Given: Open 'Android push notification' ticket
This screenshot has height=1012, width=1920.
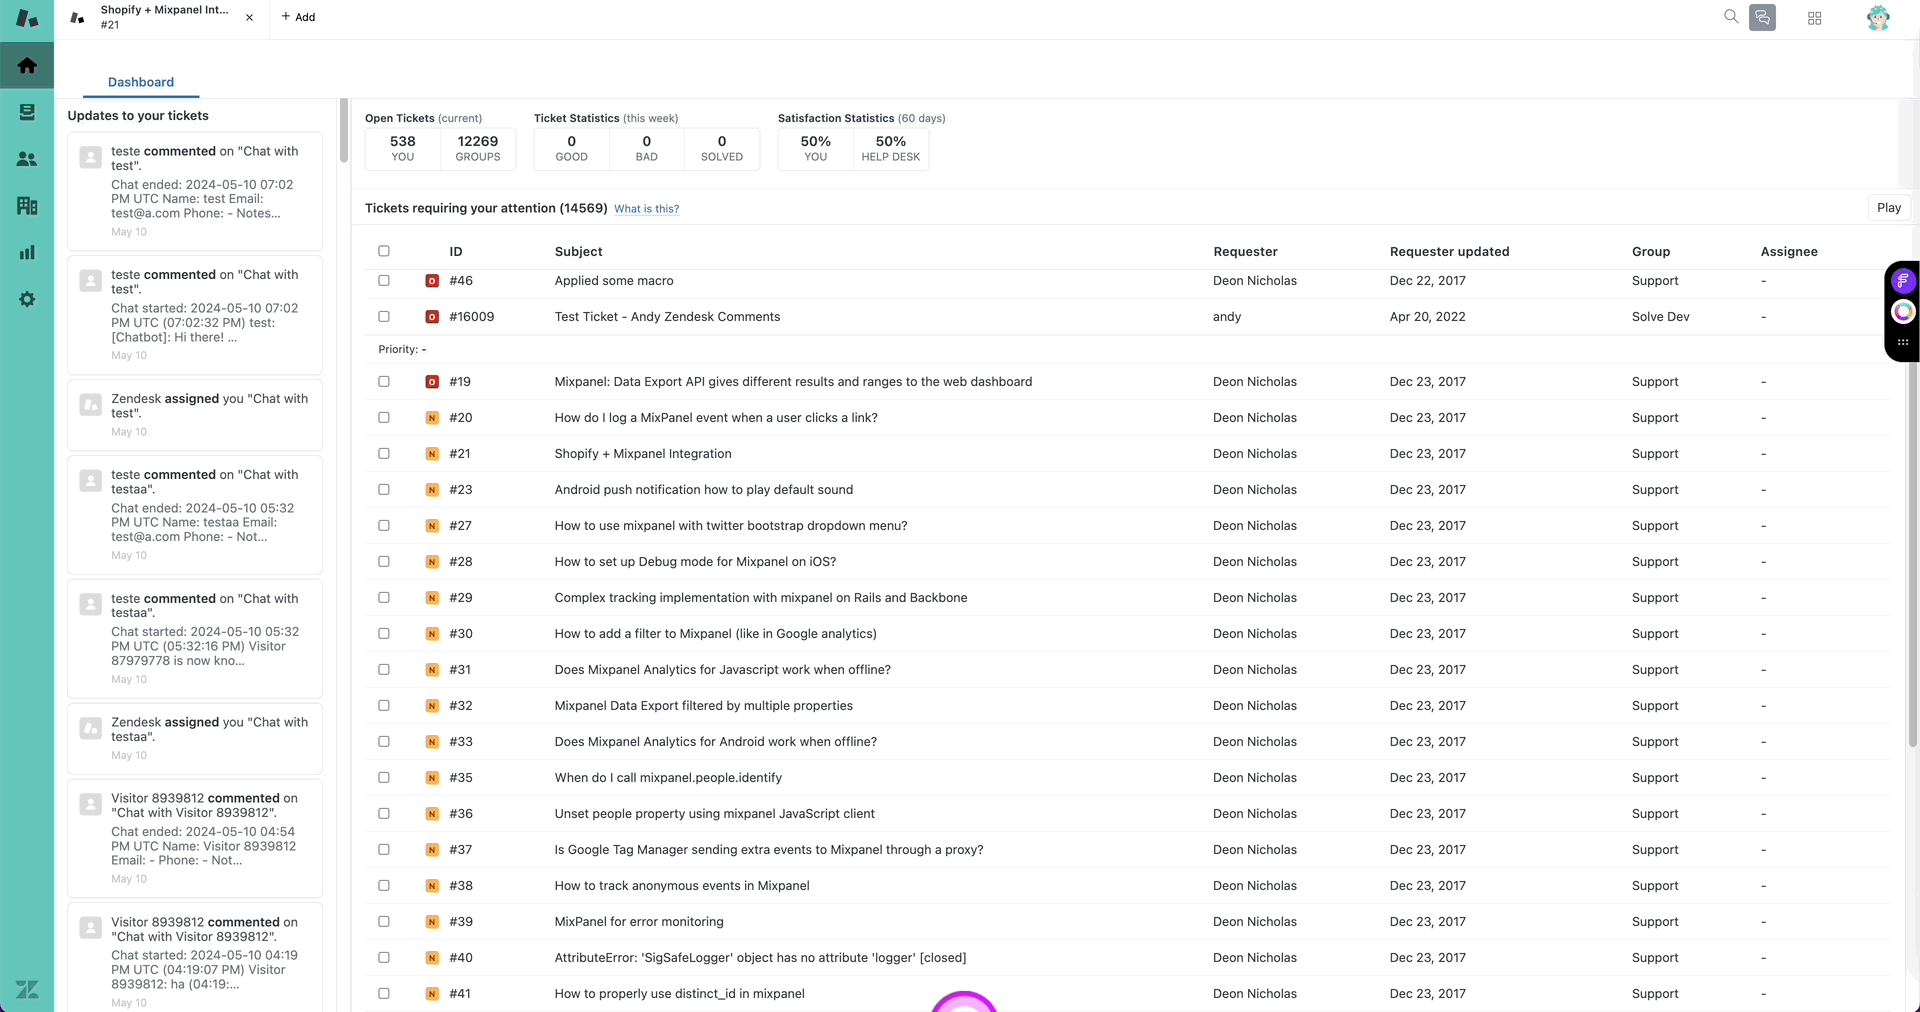Looking at the screenshot, I should [x=704, y=490].
